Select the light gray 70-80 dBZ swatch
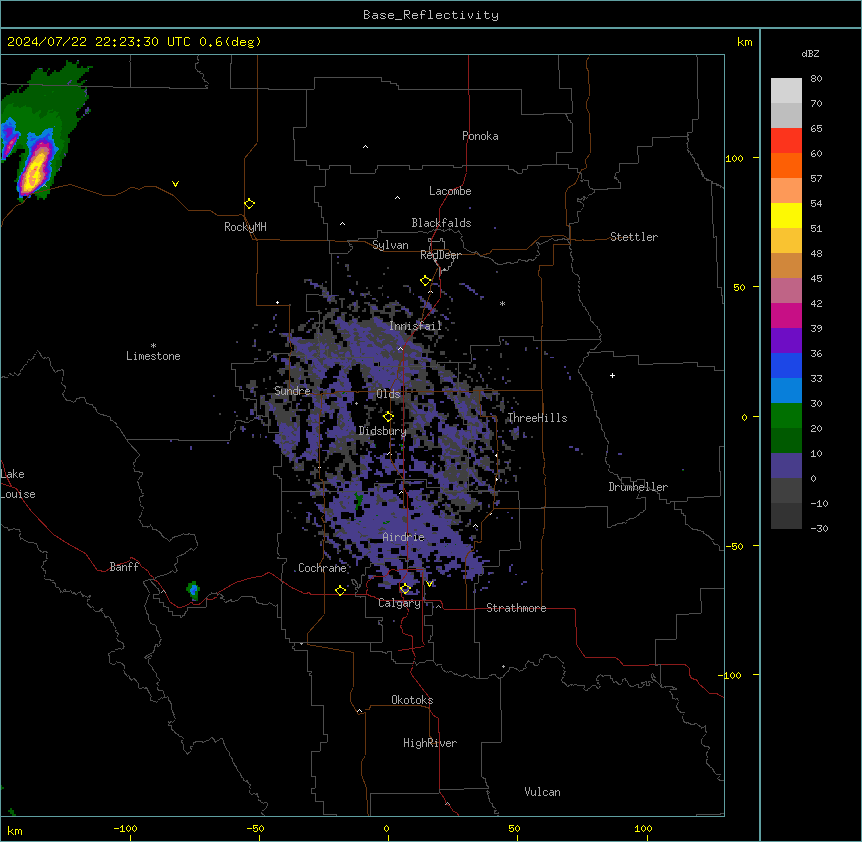 pyautogui.click(x=786, y=91)
